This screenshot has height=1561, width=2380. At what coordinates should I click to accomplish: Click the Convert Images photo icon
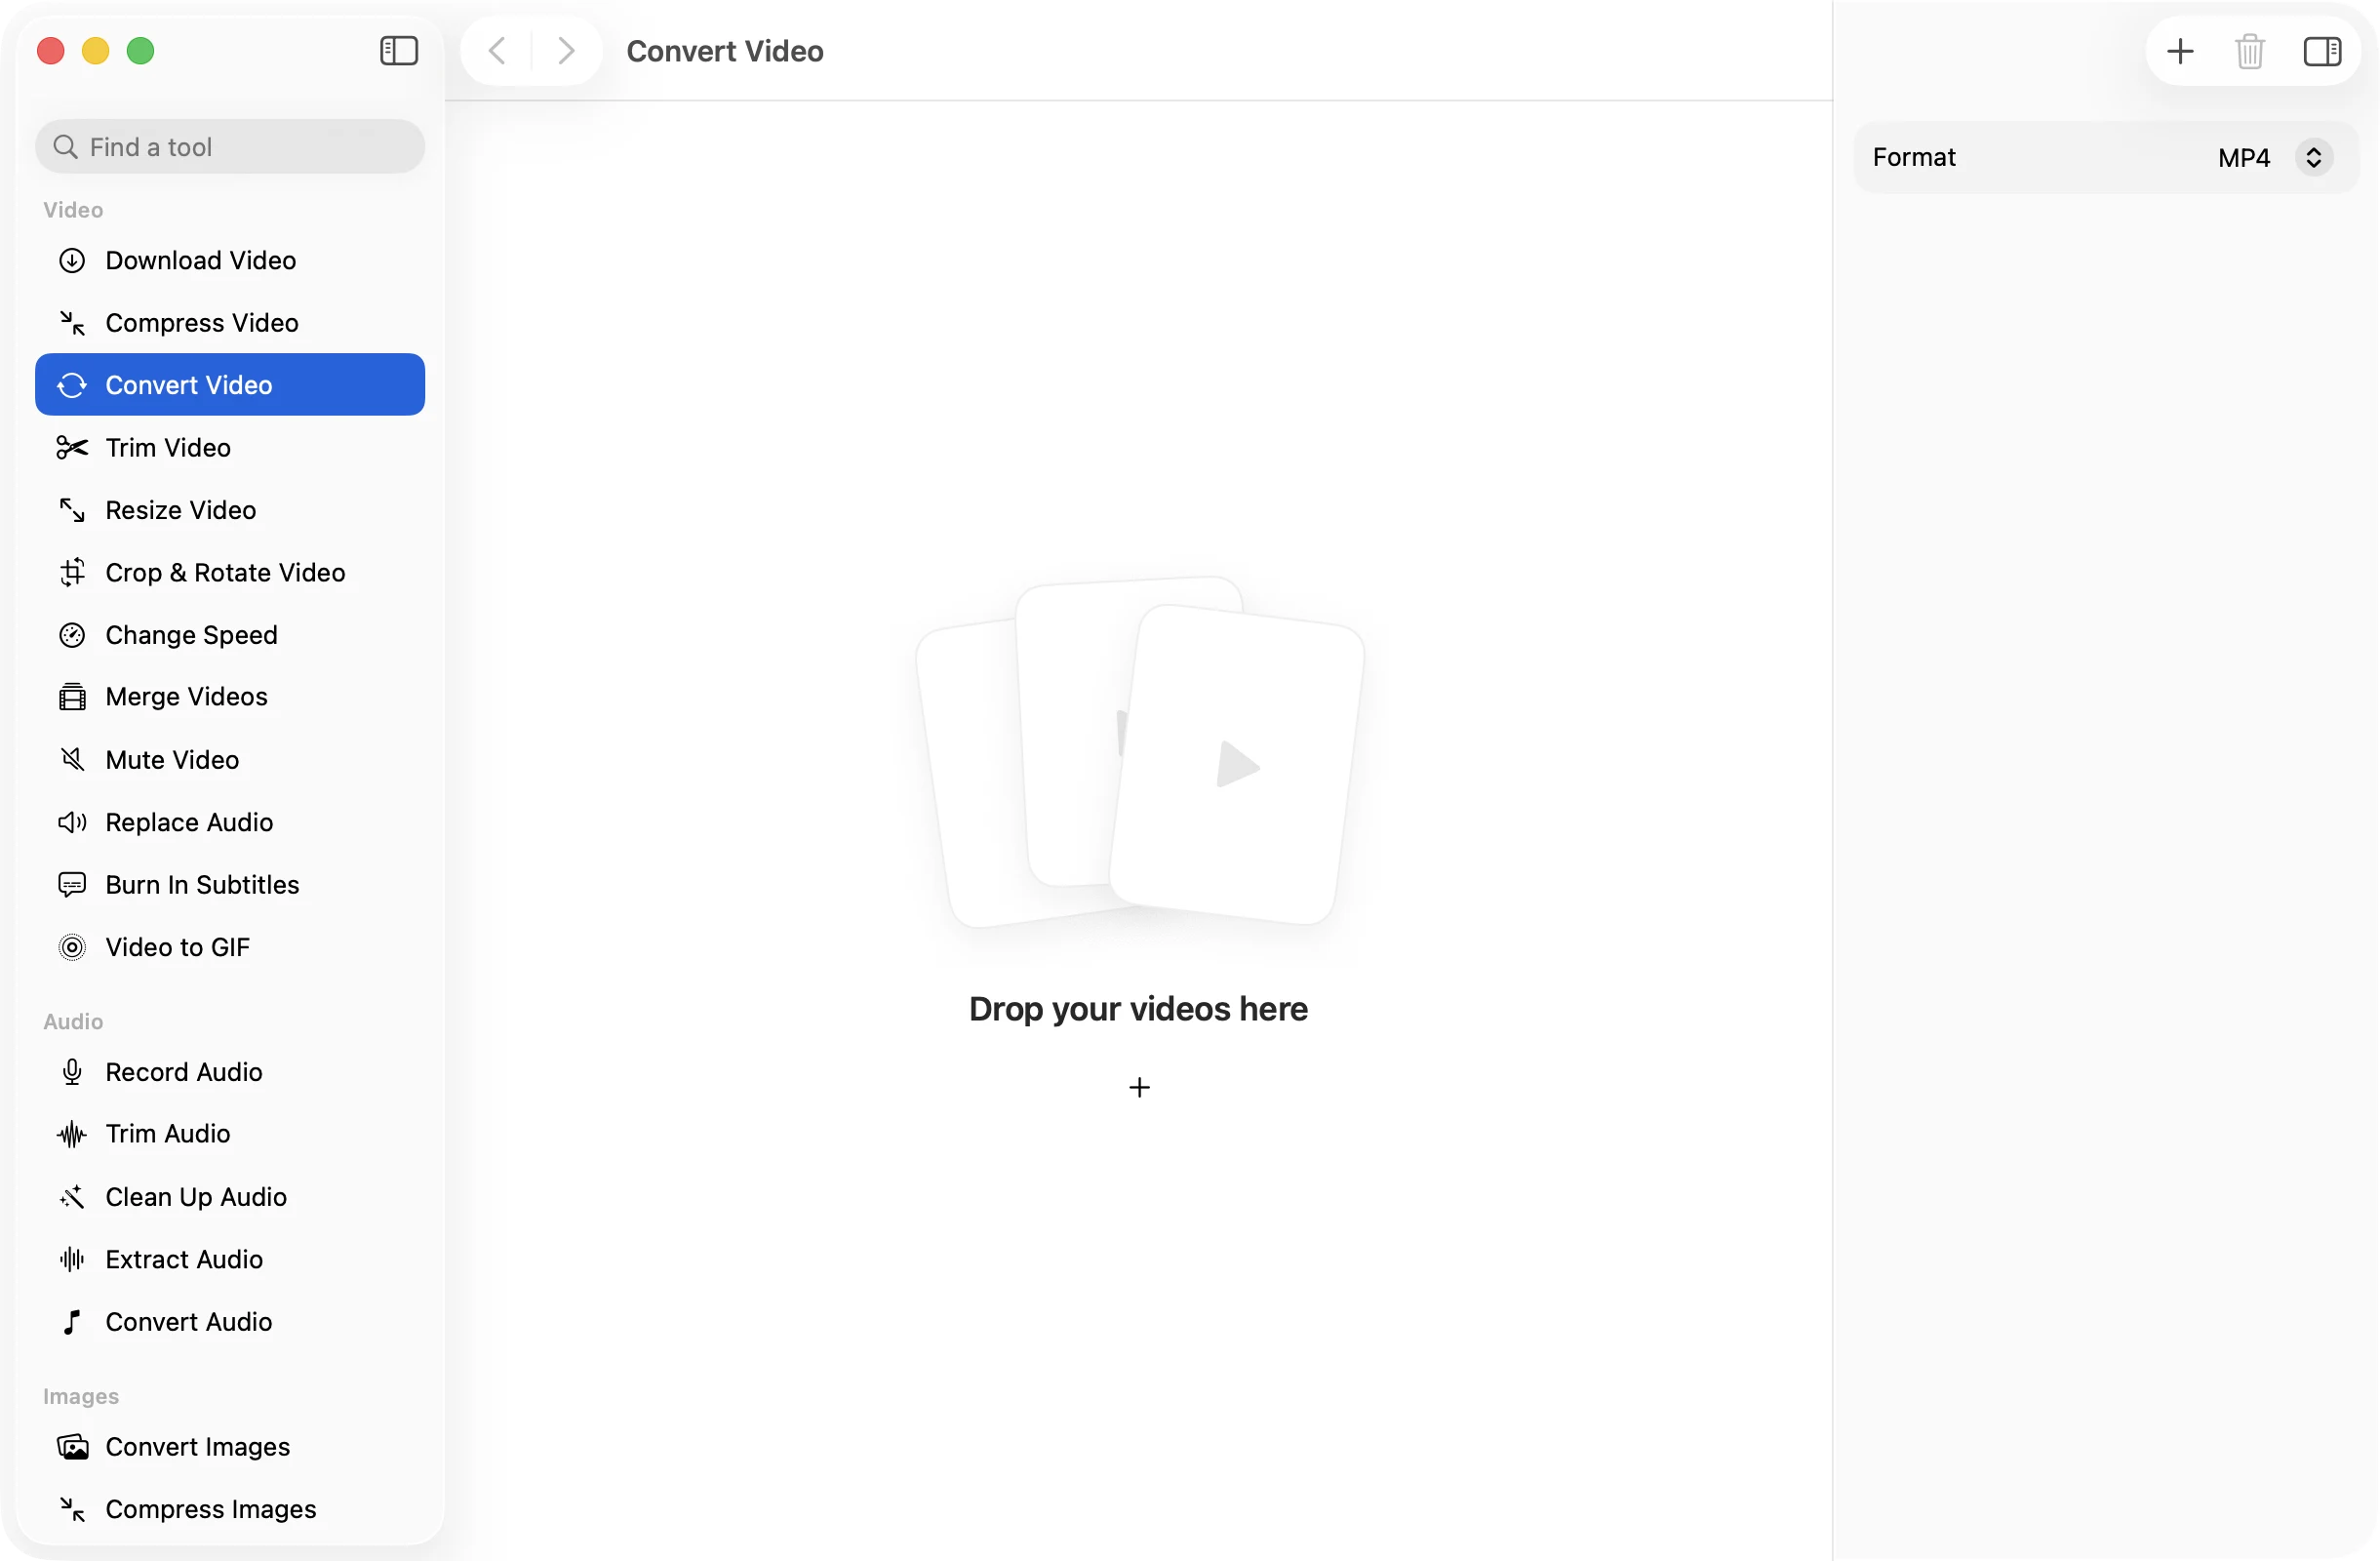point(72,1447)
